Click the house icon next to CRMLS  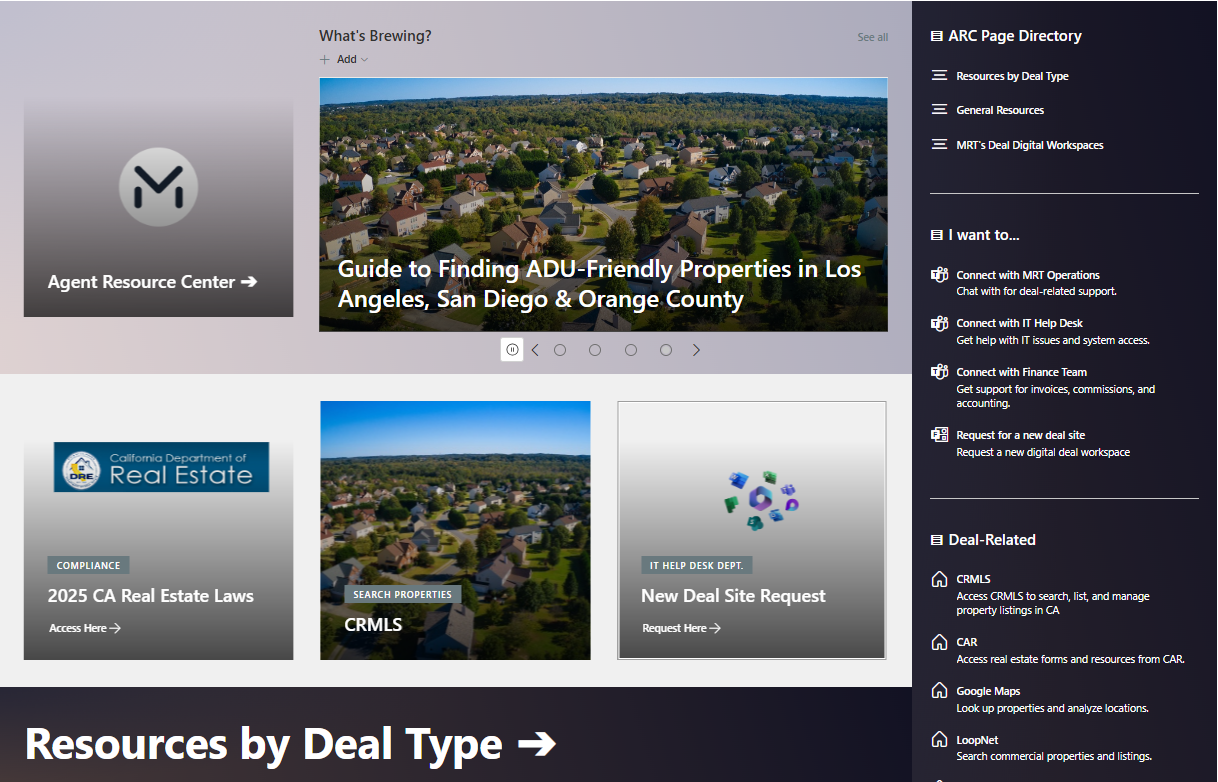point(939,579)
